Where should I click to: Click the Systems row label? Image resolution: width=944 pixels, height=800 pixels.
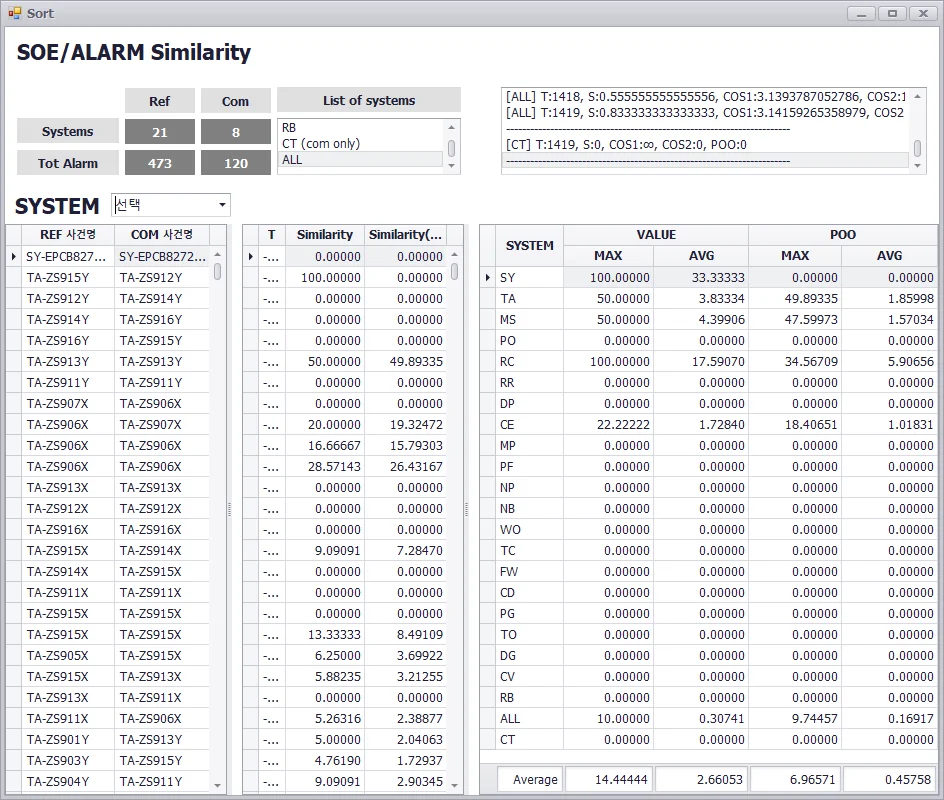point(67,131)
